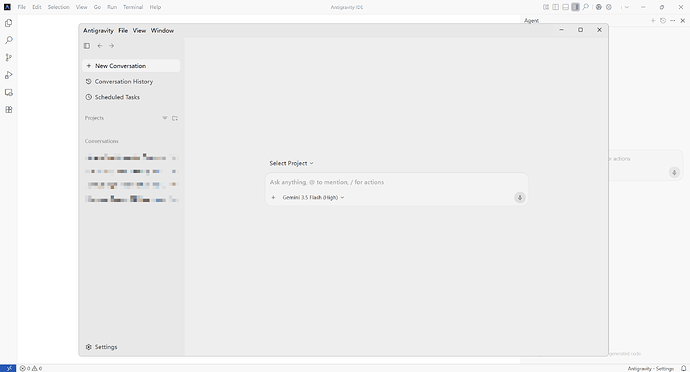Toggle the Agent Manager sidebar panel icon
Viewport: 690px width, 372px height.
(87, 46)
